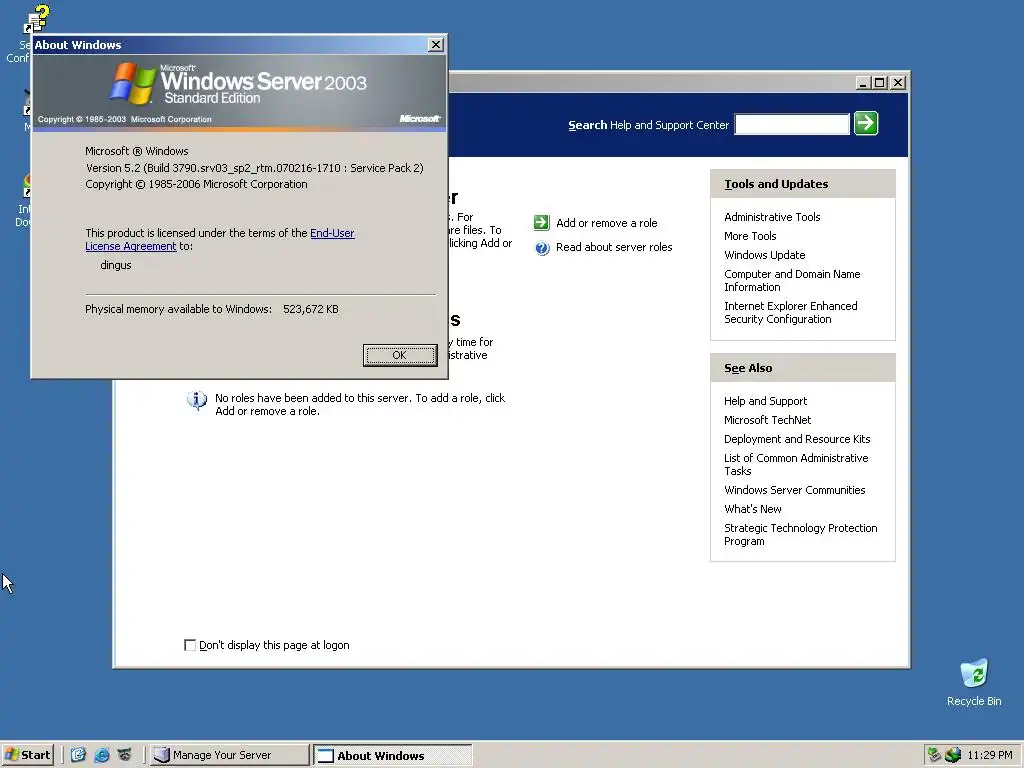Click Windows Server Communities link

pos(794,490)
